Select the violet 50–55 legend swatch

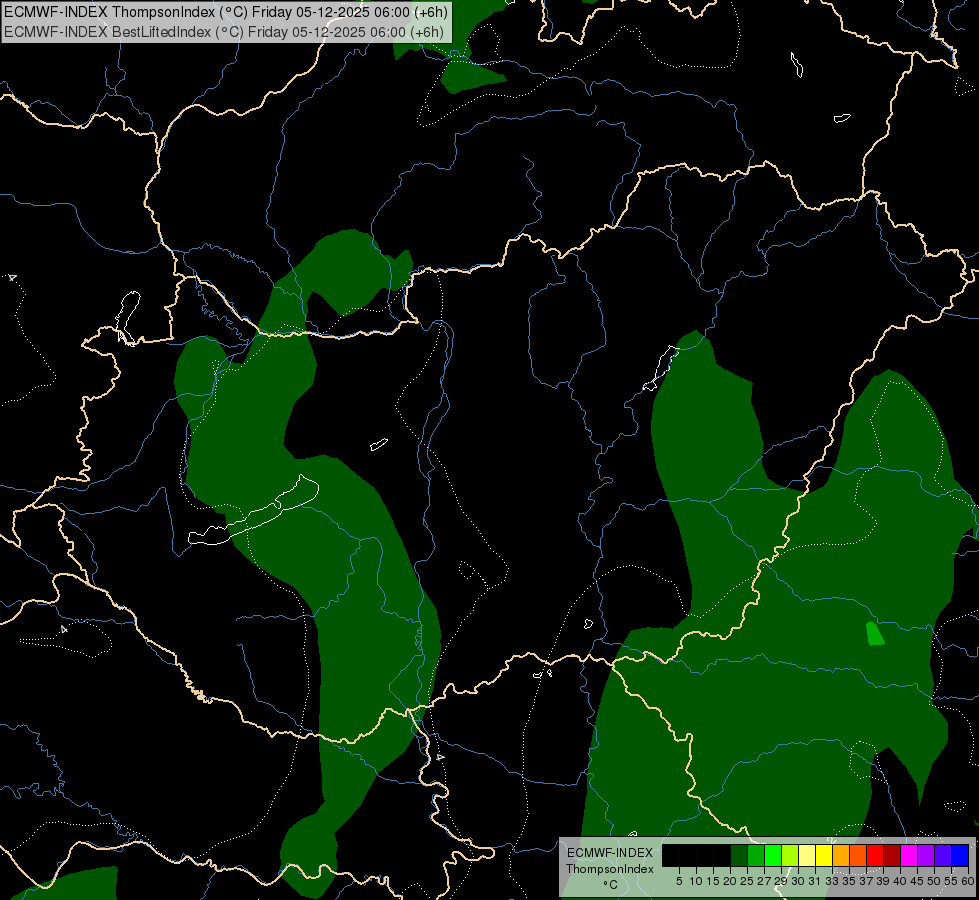pyautogui.click(x=943, y=856)
